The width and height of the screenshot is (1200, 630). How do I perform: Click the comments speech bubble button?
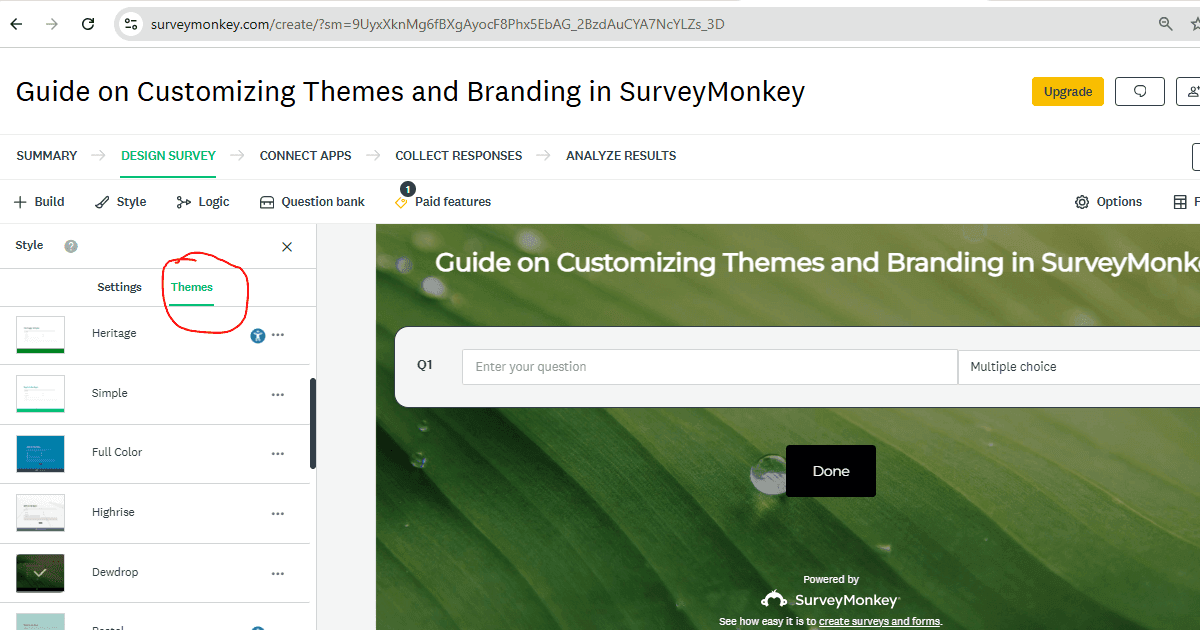point(1140,92)
